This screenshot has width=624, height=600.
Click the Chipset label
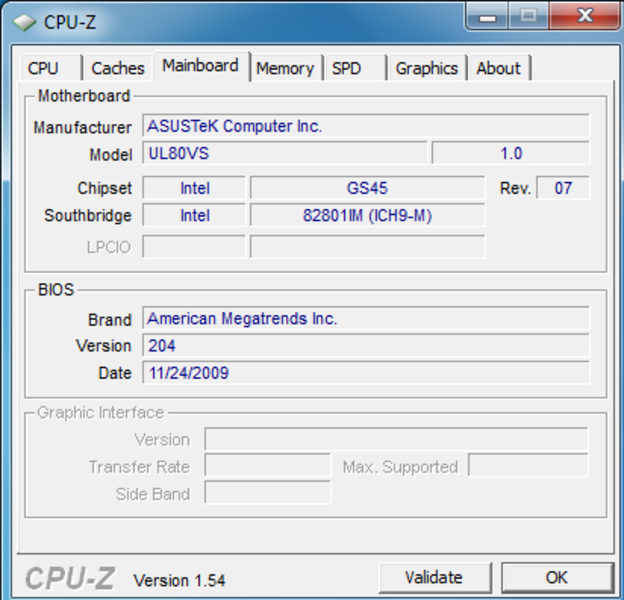(x=104, y=188)
